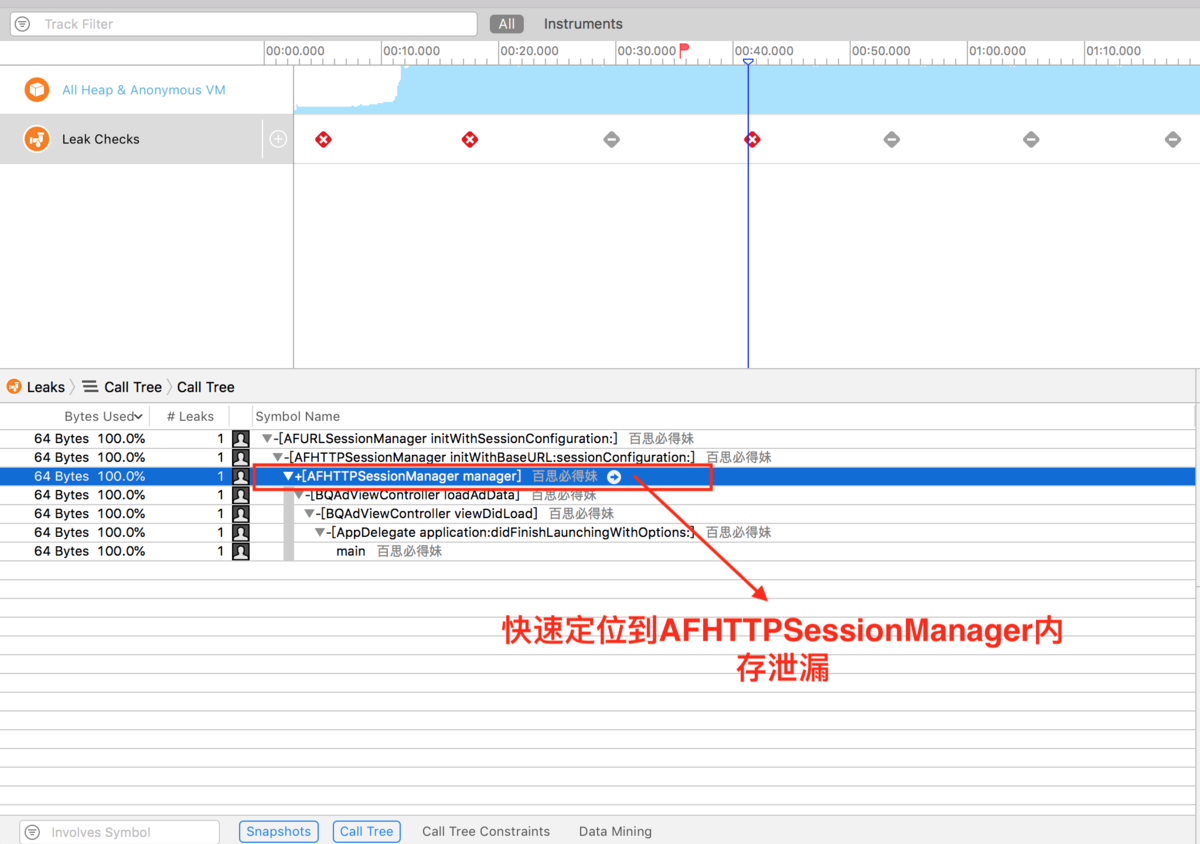Click the user icon on the selected manager row
The height and width of the screenshot is (844, 1200).
[x=241, y=477]
